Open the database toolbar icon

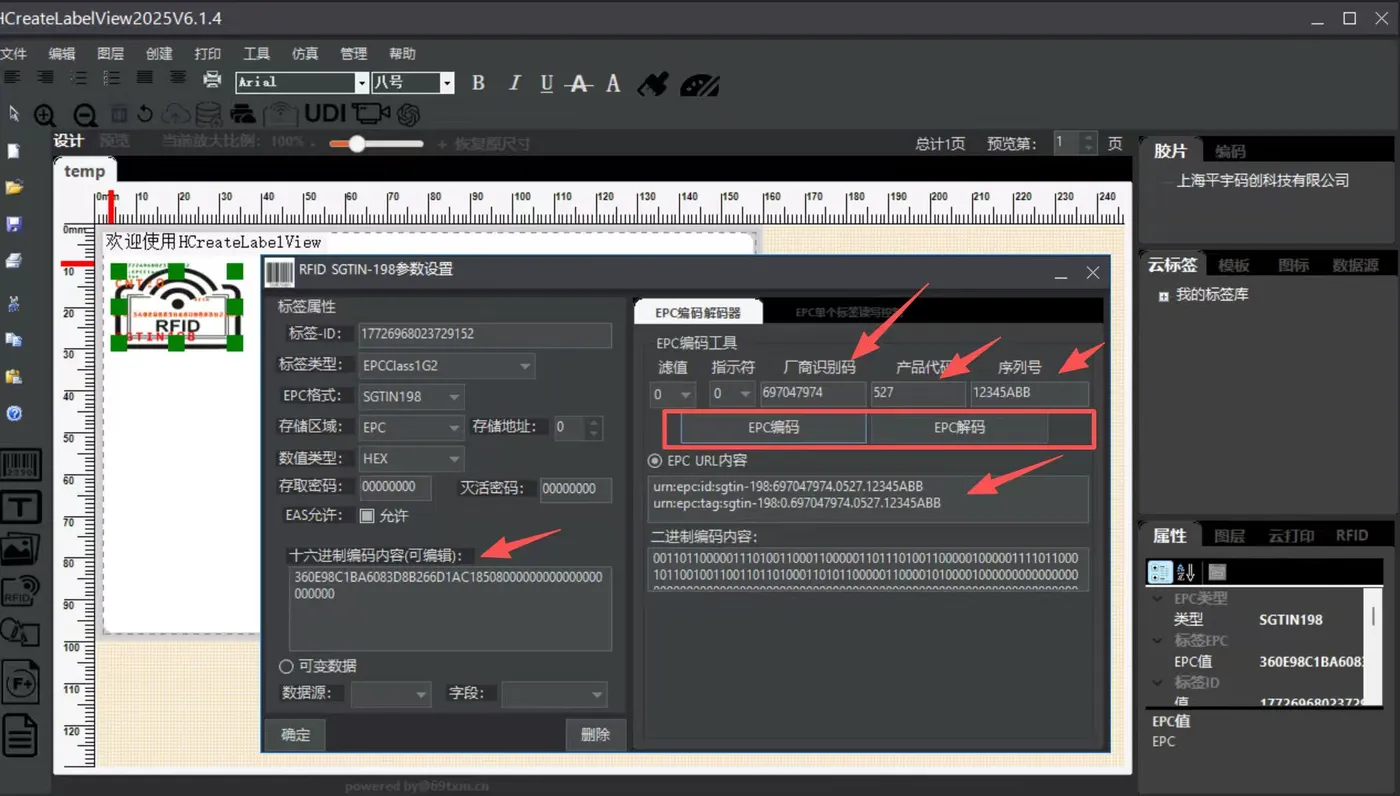point(210,114)
